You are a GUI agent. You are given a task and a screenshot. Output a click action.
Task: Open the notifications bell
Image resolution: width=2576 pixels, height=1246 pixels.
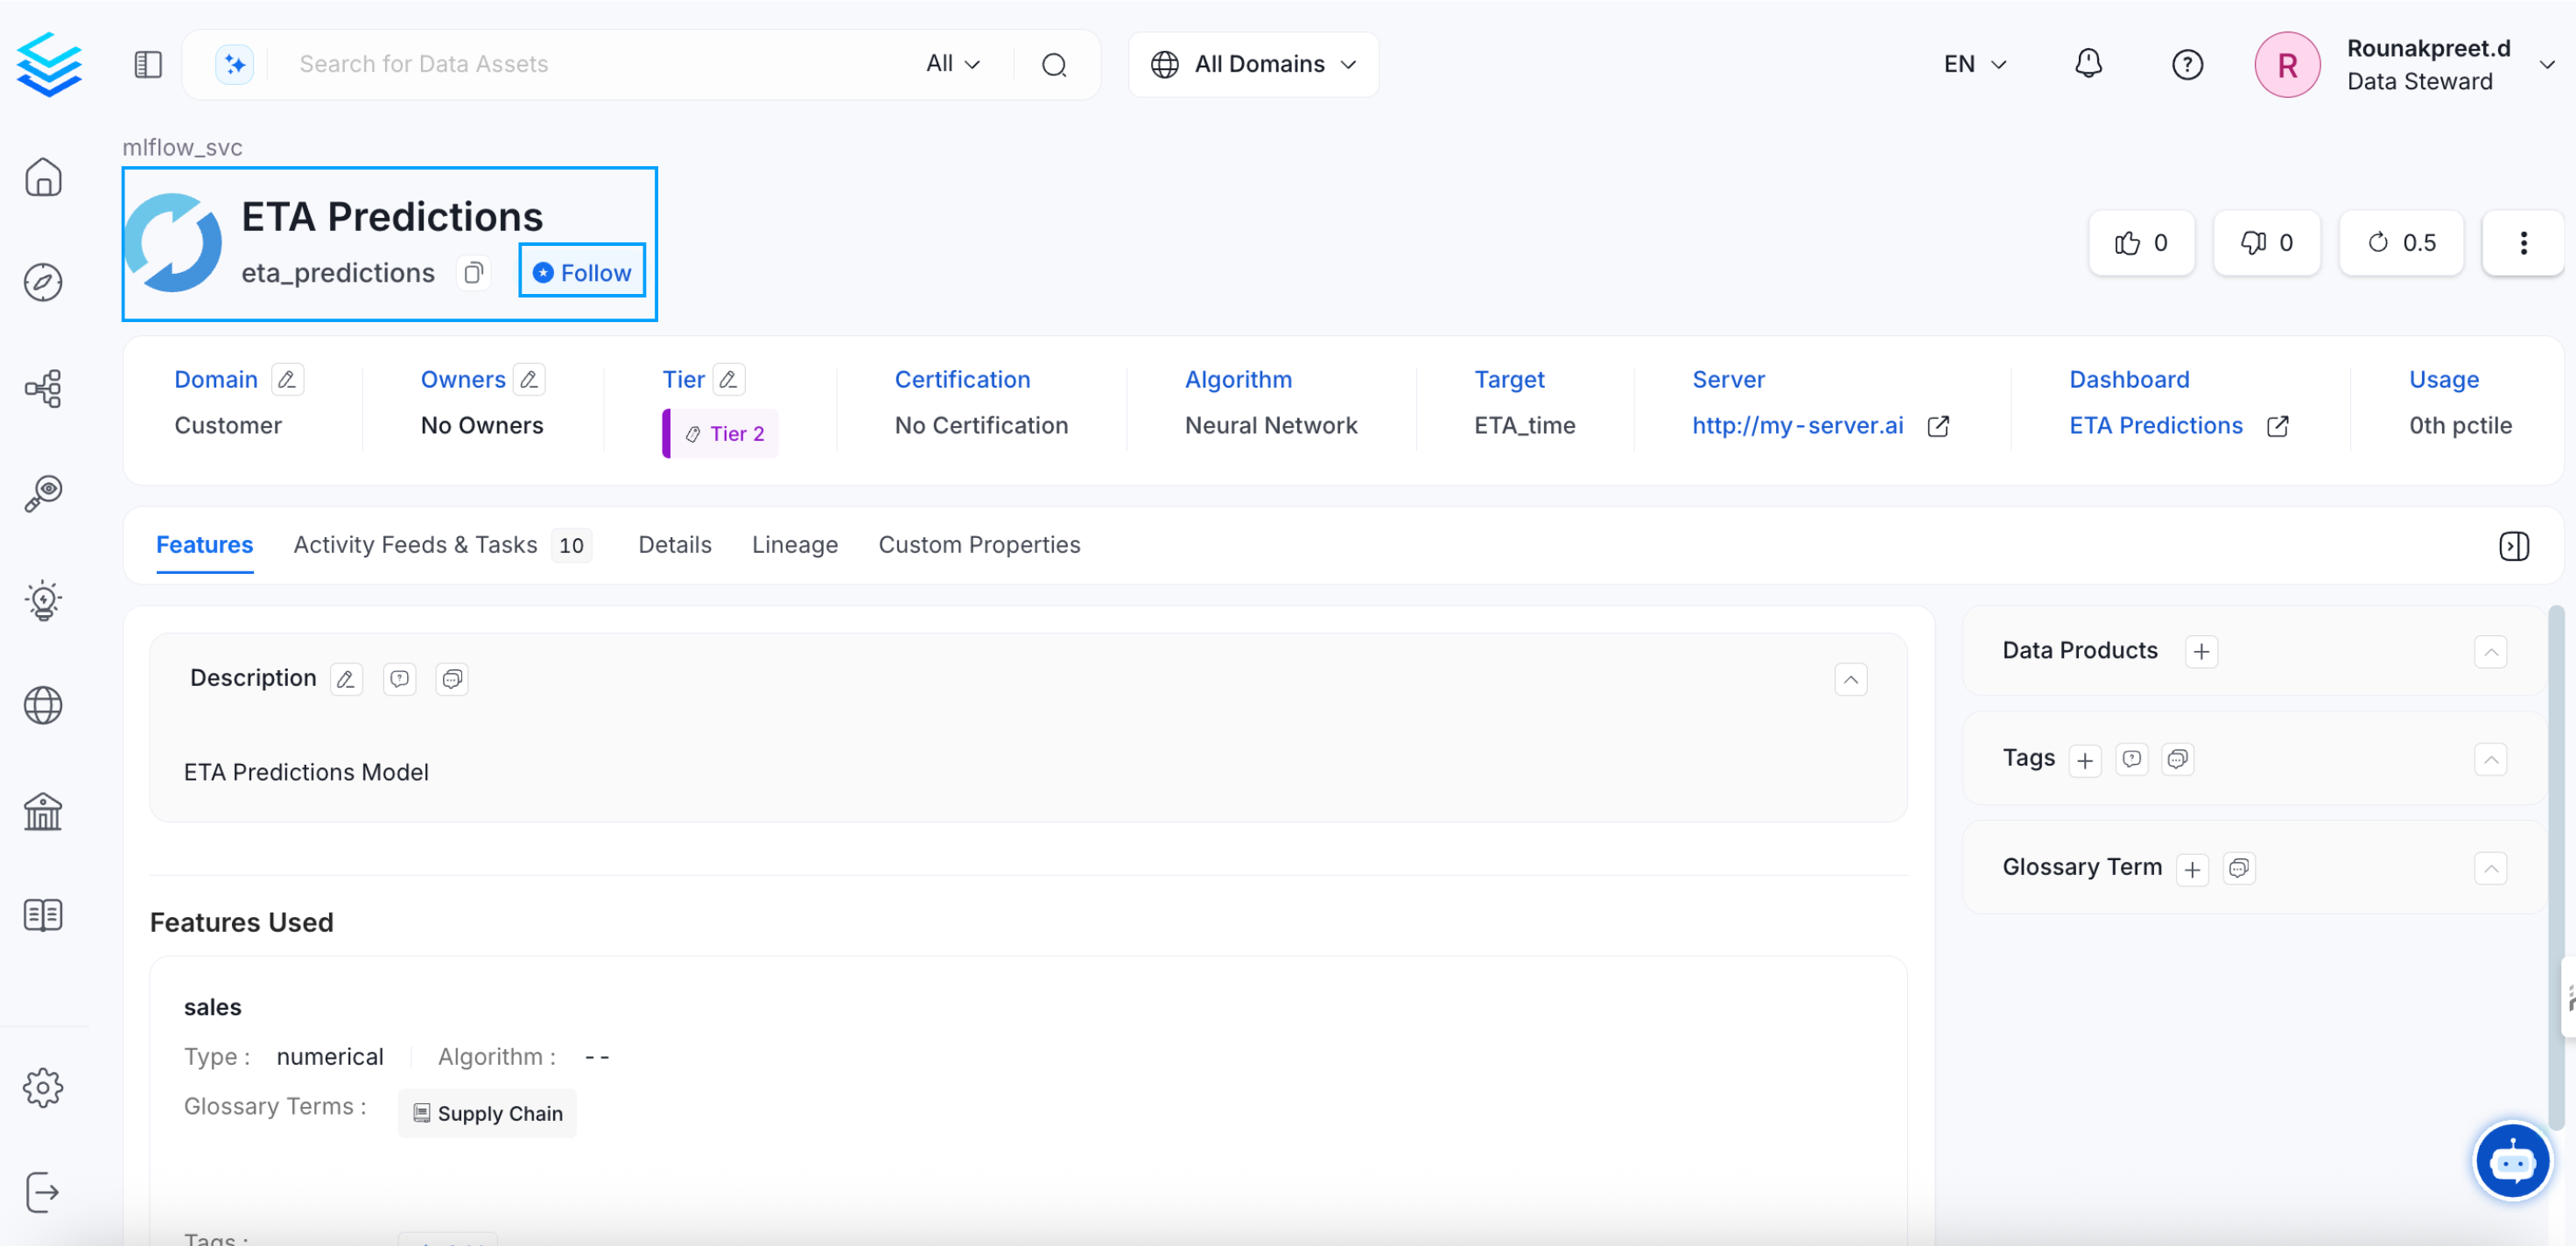point(2088,63)
